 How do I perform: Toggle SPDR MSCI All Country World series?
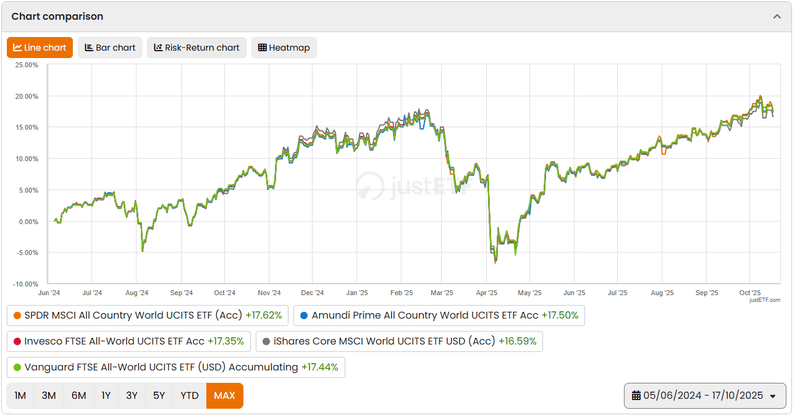[x=147, y=315]
